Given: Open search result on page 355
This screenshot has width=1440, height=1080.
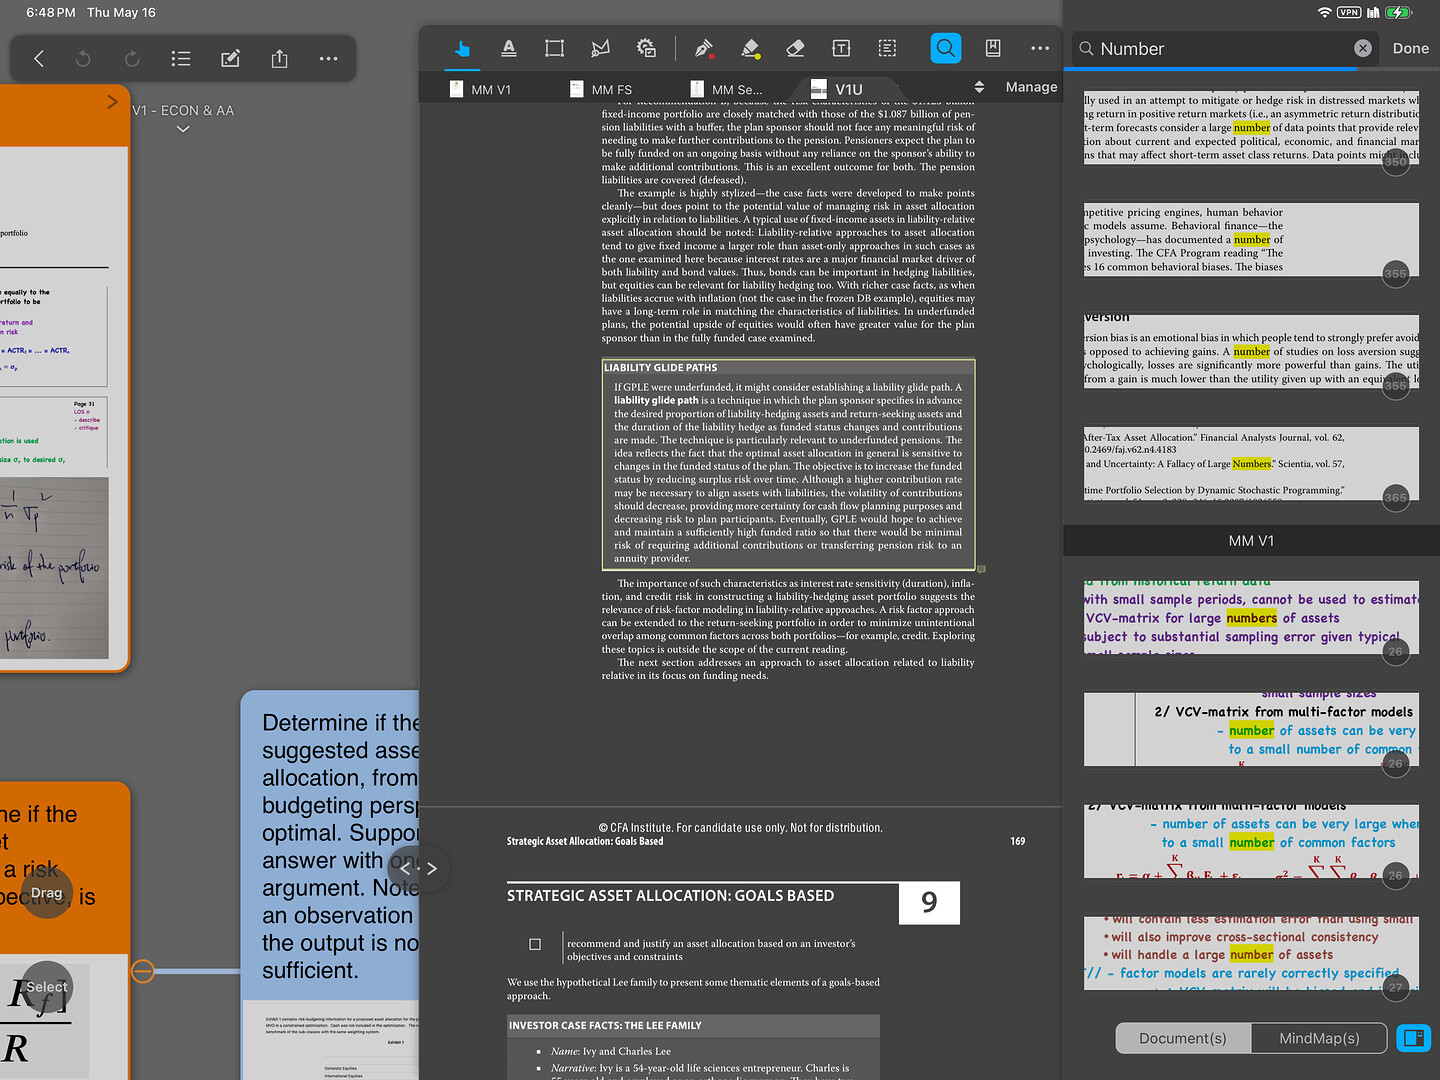Looking at the screenshot, I should 1251,240.
